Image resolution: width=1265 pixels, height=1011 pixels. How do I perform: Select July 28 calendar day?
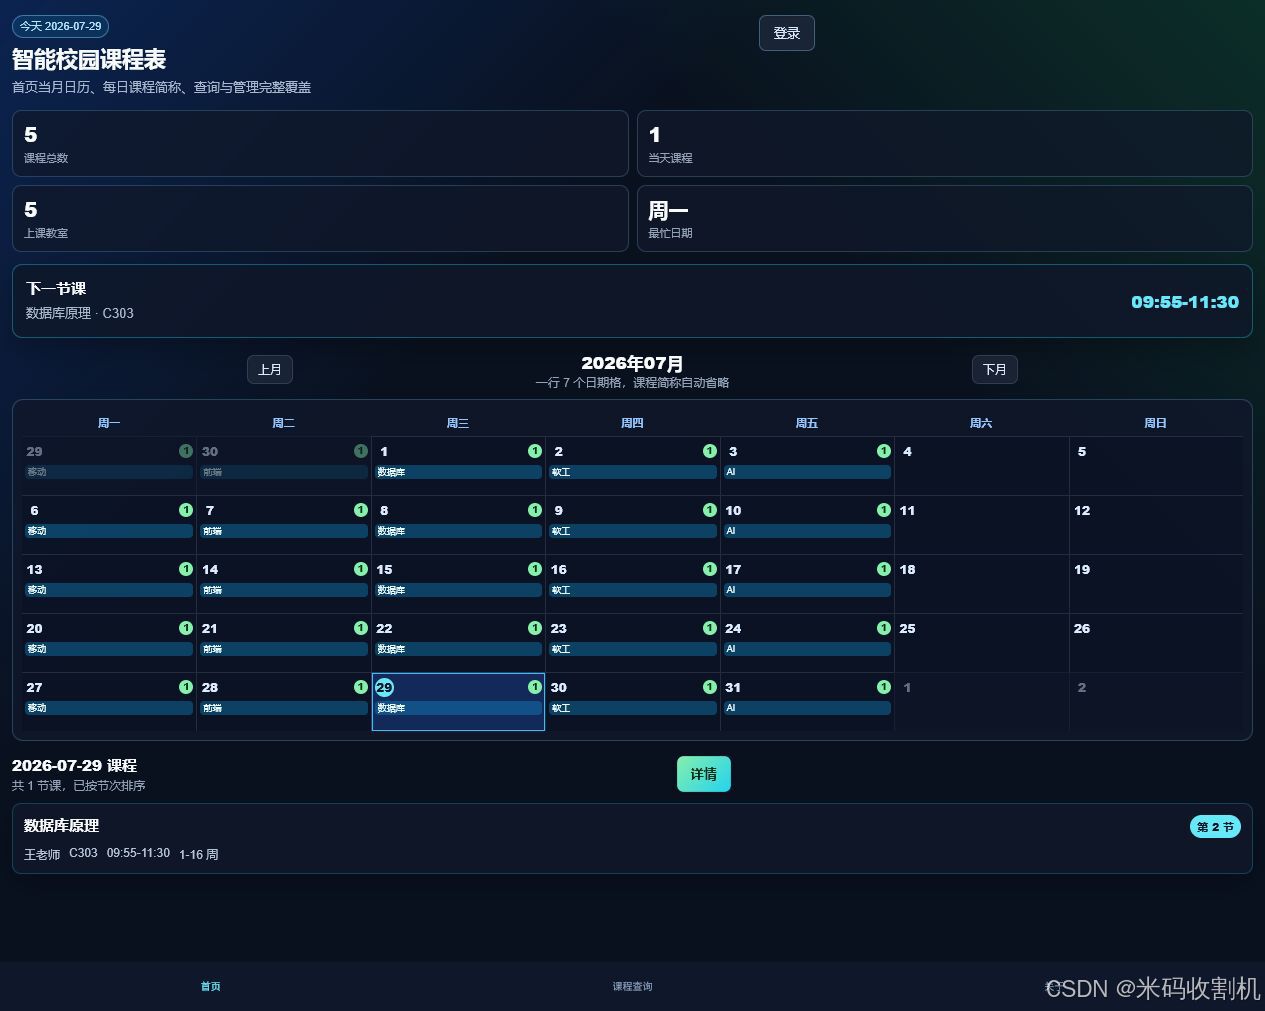click(x=284, y=702)
